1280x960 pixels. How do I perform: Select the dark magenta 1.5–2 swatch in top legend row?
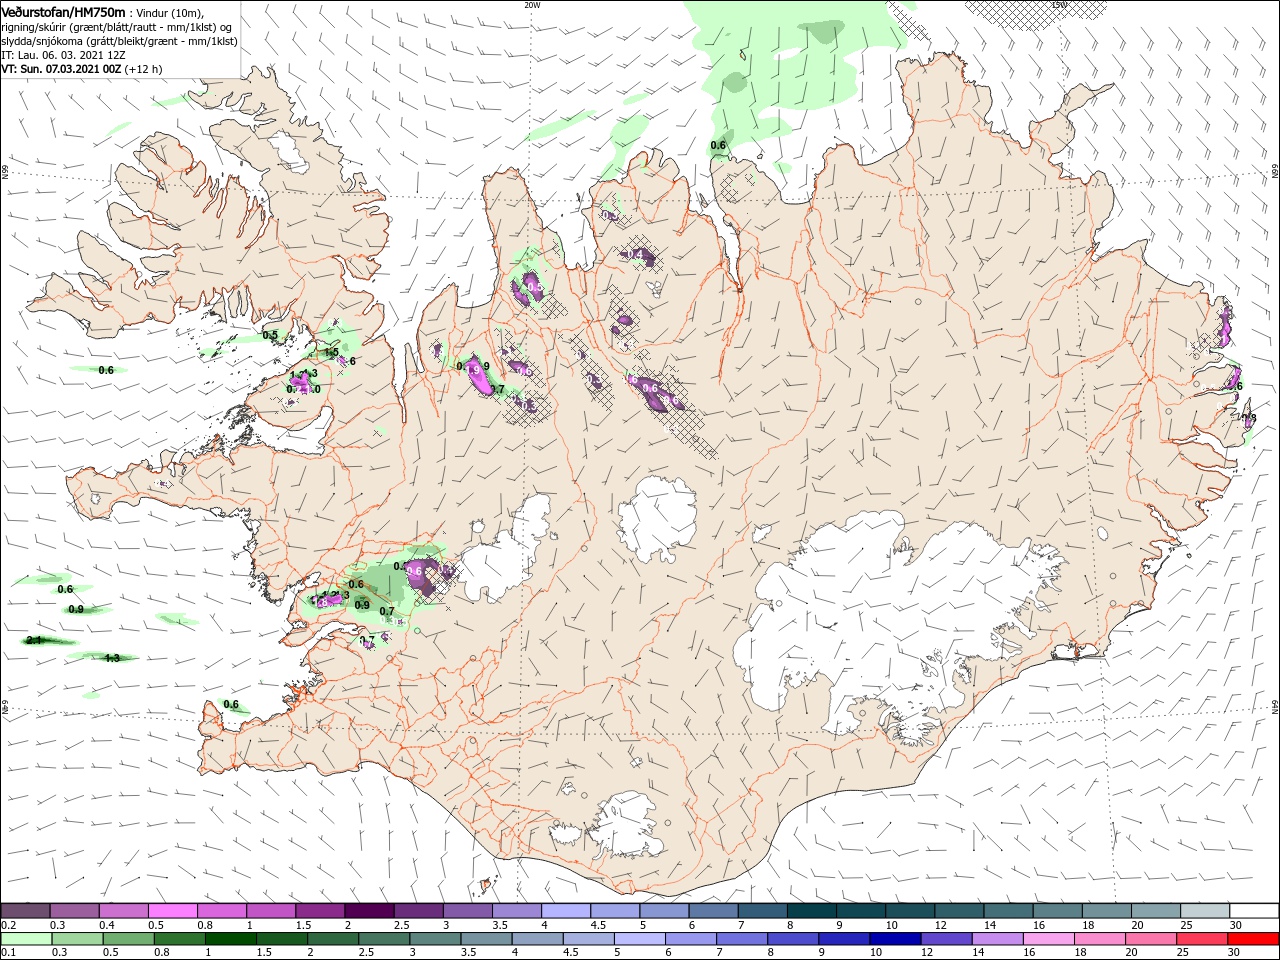coord(319,911)
